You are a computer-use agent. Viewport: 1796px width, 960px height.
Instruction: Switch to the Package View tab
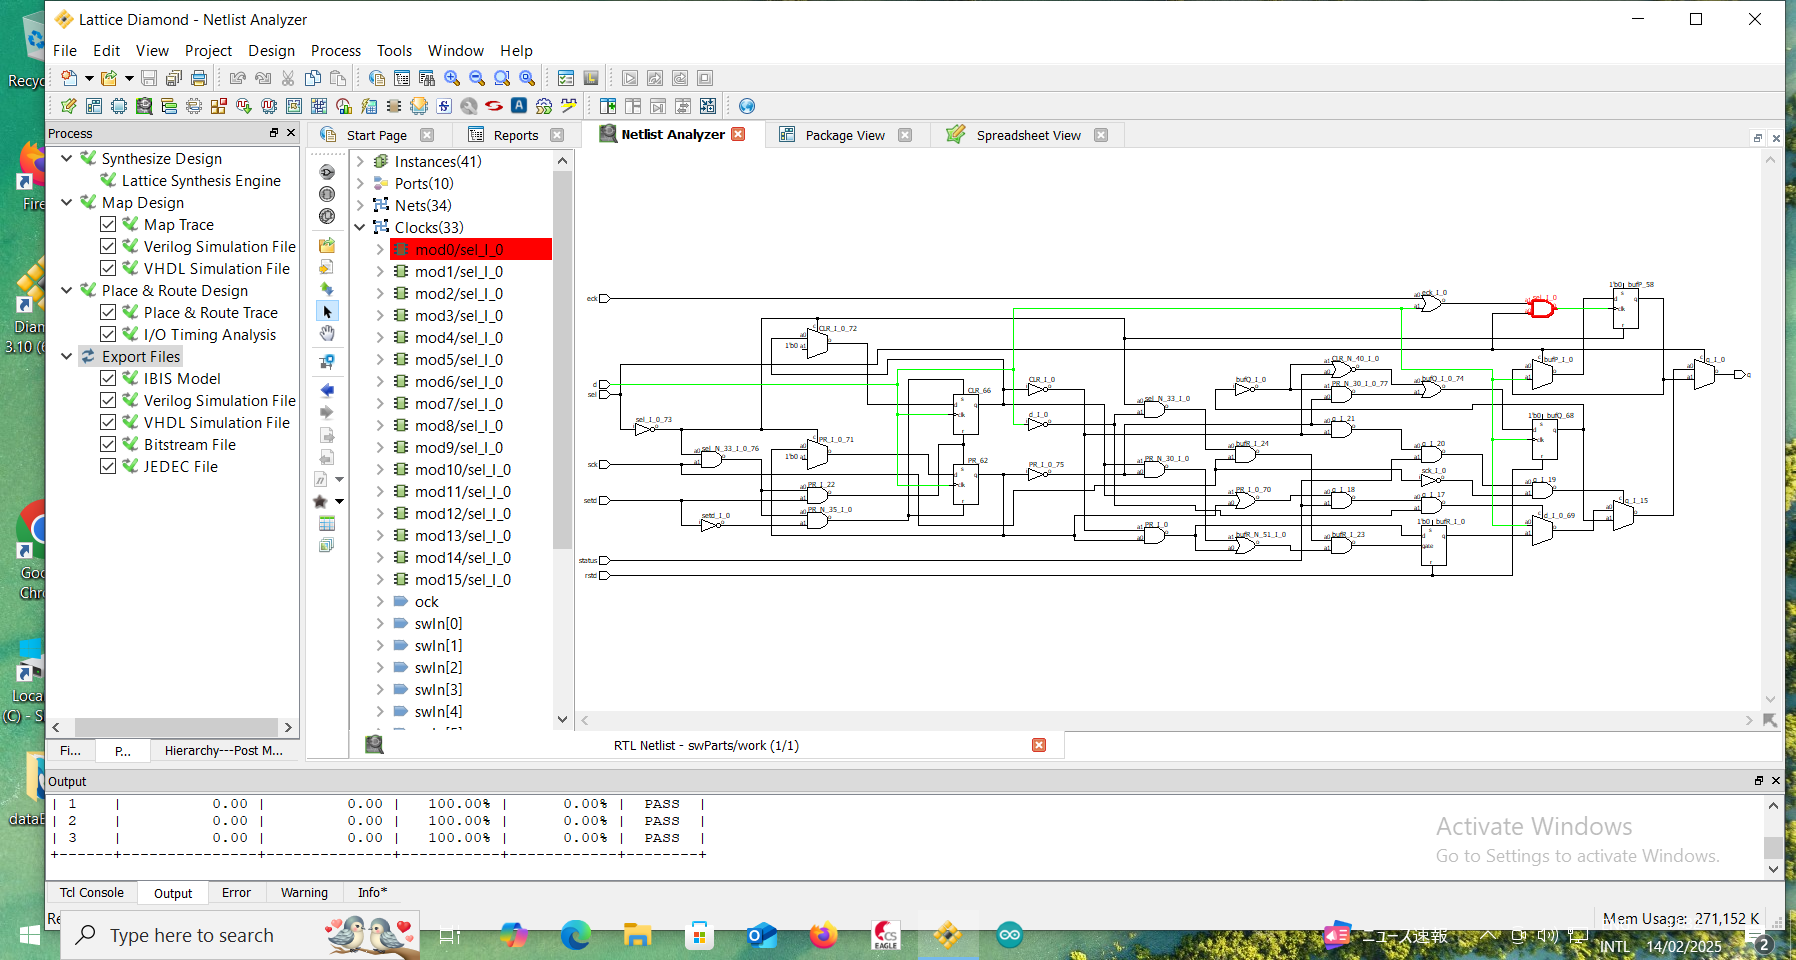pyautogui.click(x=844, y=135)
